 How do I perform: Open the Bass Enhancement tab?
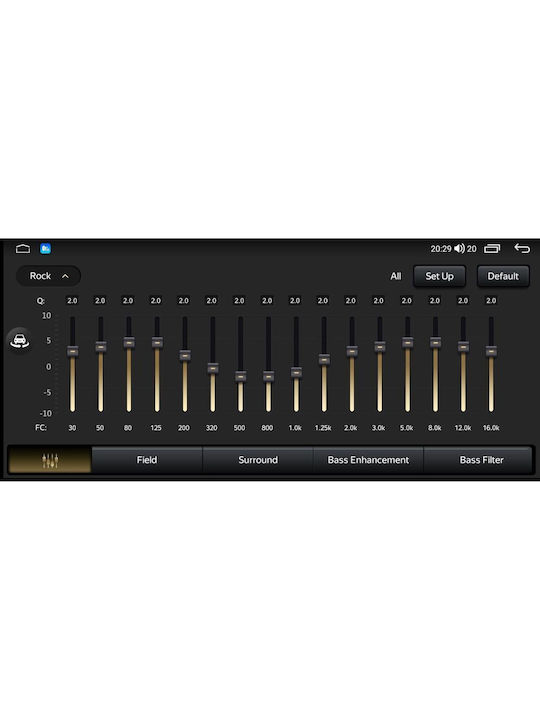coord(368,460)
